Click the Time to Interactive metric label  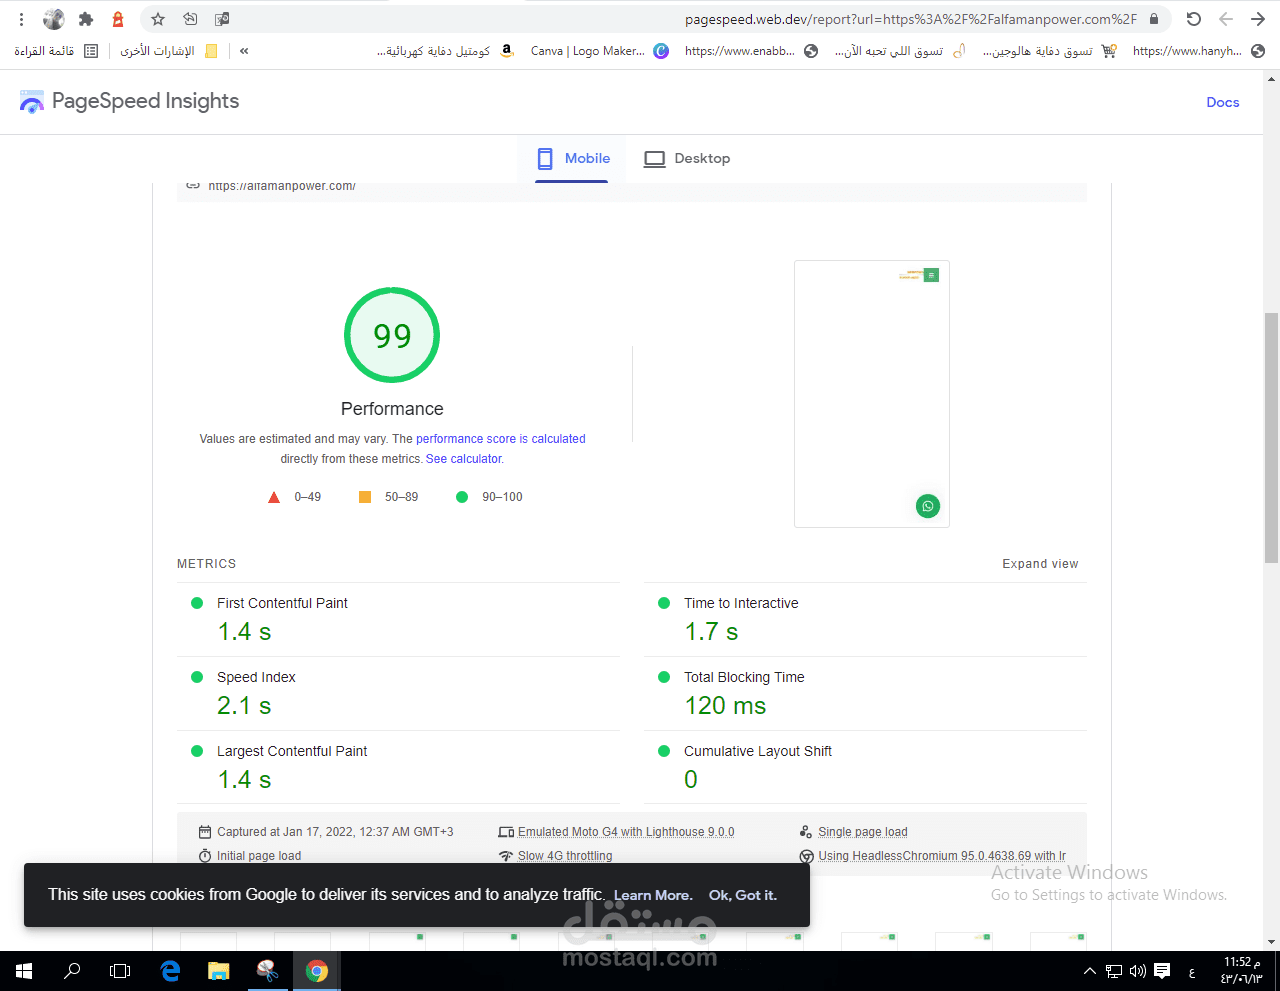[741, 603]
